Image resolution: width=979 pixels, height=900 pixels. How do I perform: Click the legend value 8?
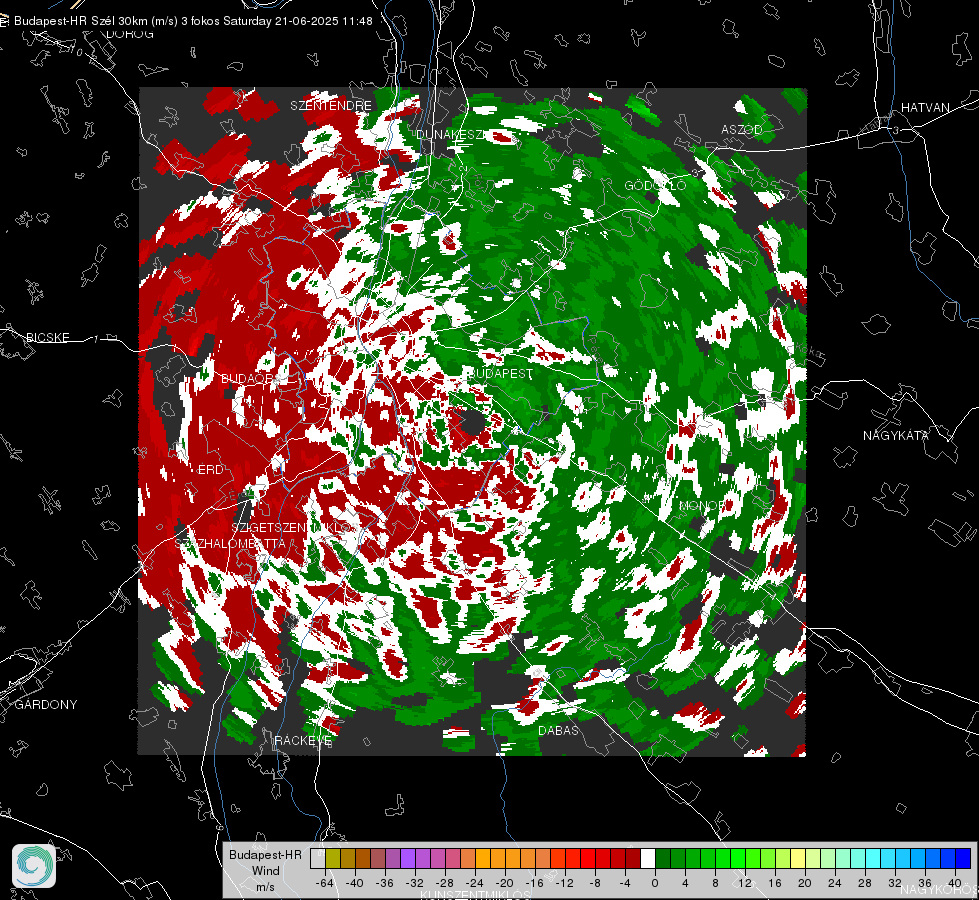(715, 883)
